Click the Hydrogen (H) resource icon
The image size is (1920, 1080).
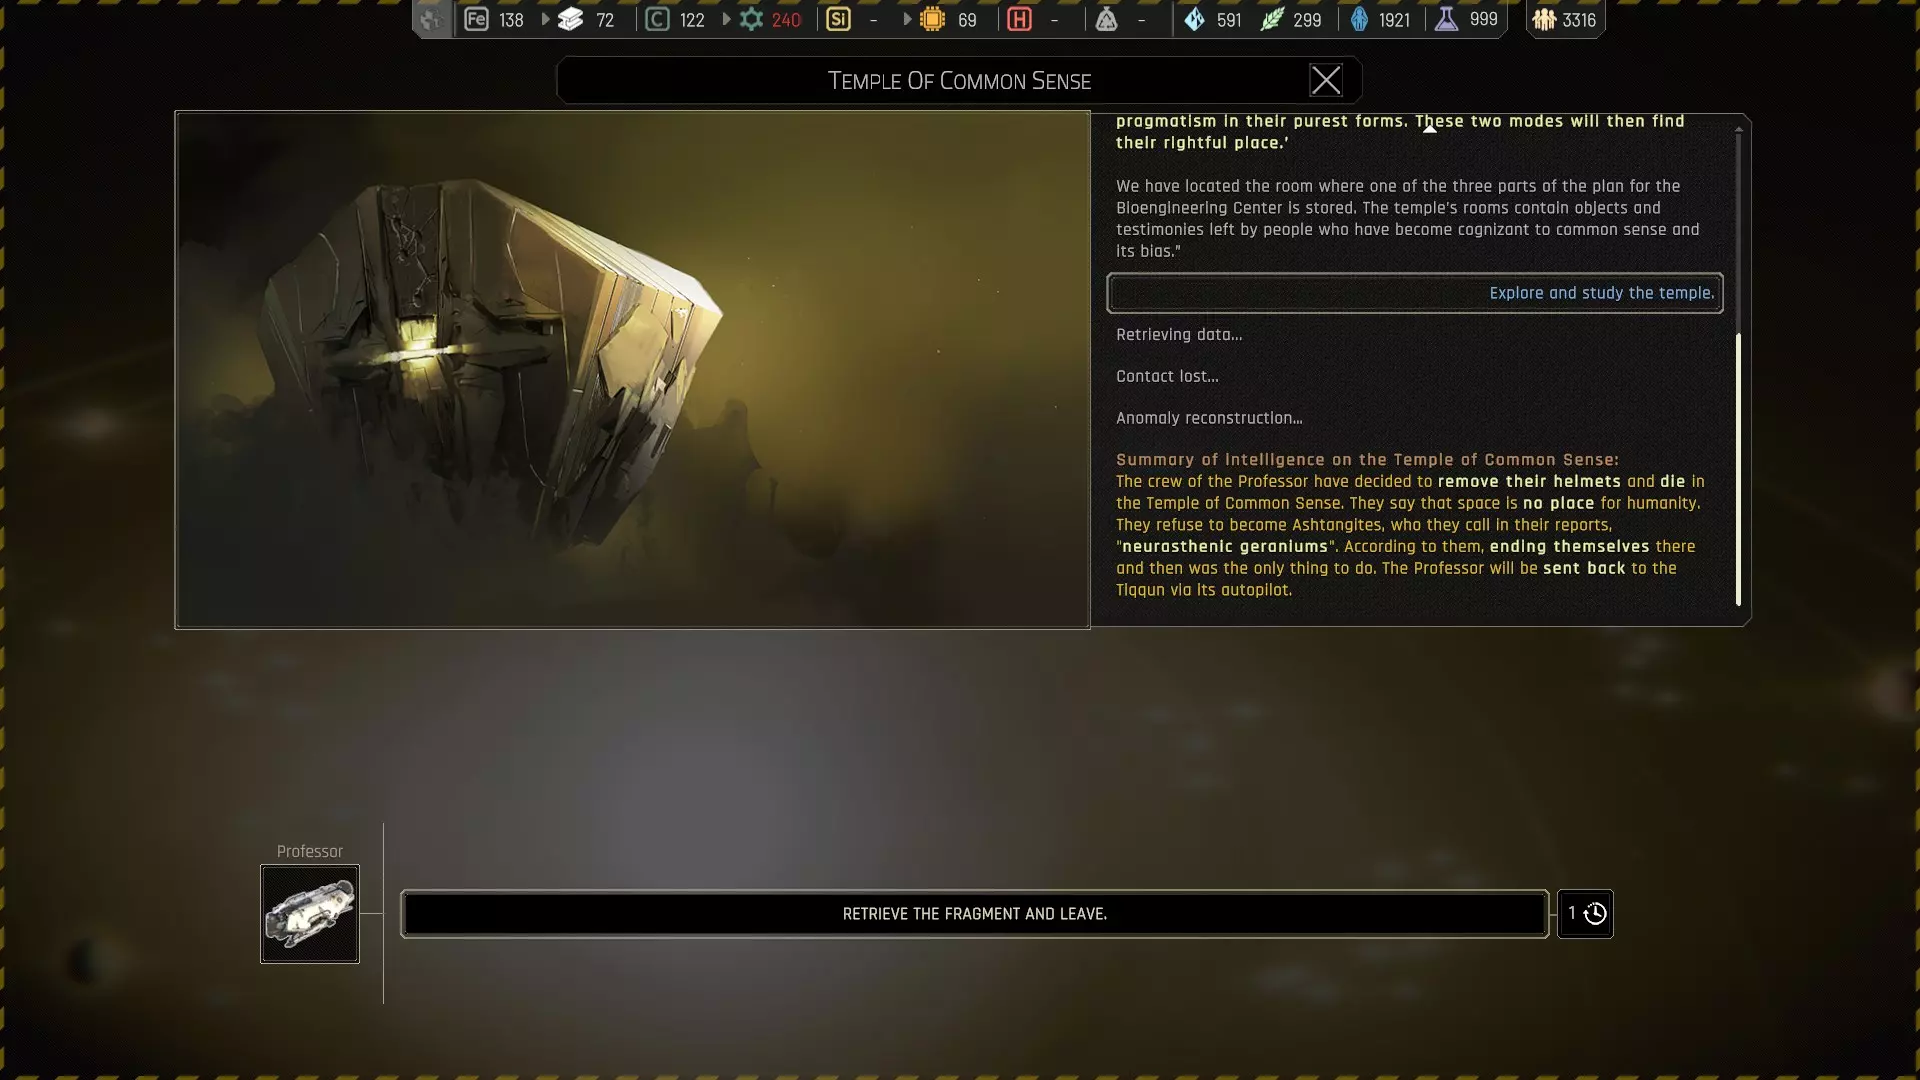click(1019, 19)
